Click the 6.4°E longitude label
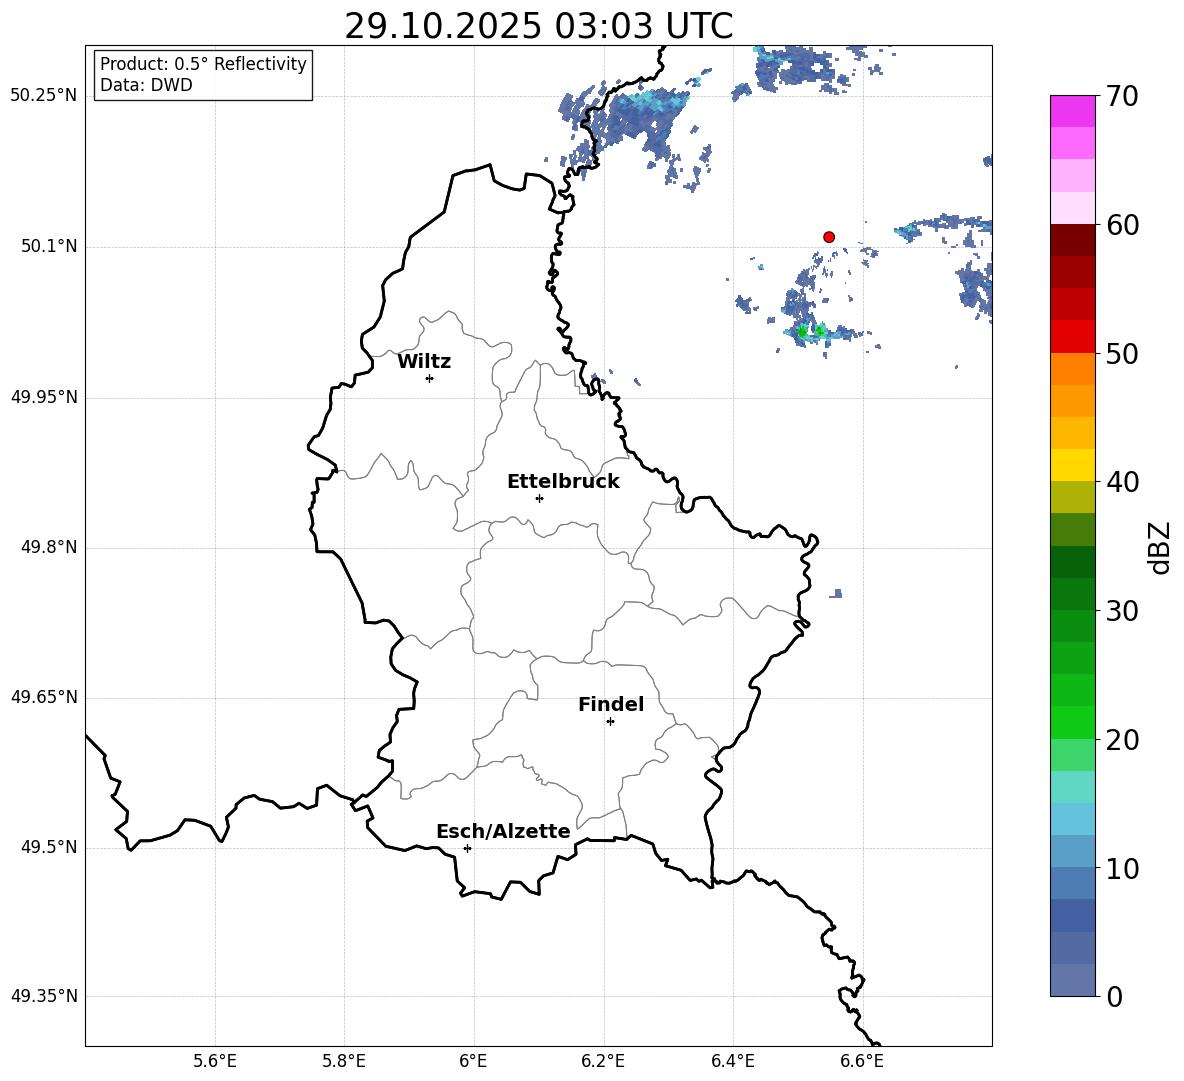The height and width of the screenshot is (1081, 1184). (x=732, y=1062)
